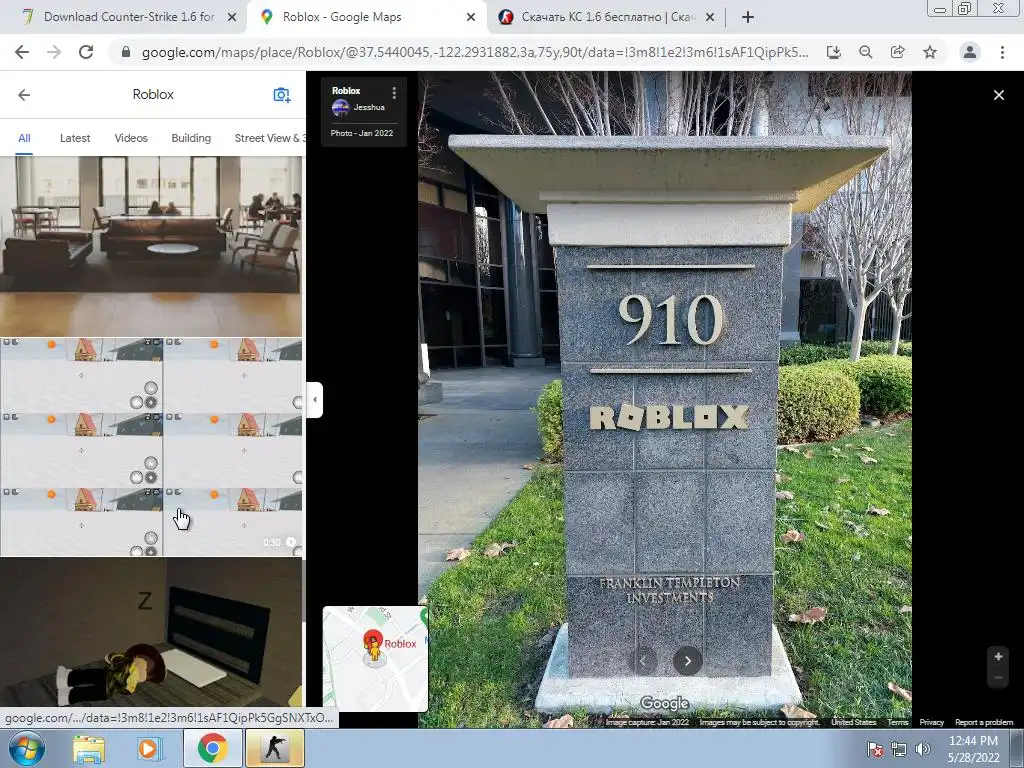1024x768 pixels.
Task: Open the Roblox mini map
Action: click(375, 658)
